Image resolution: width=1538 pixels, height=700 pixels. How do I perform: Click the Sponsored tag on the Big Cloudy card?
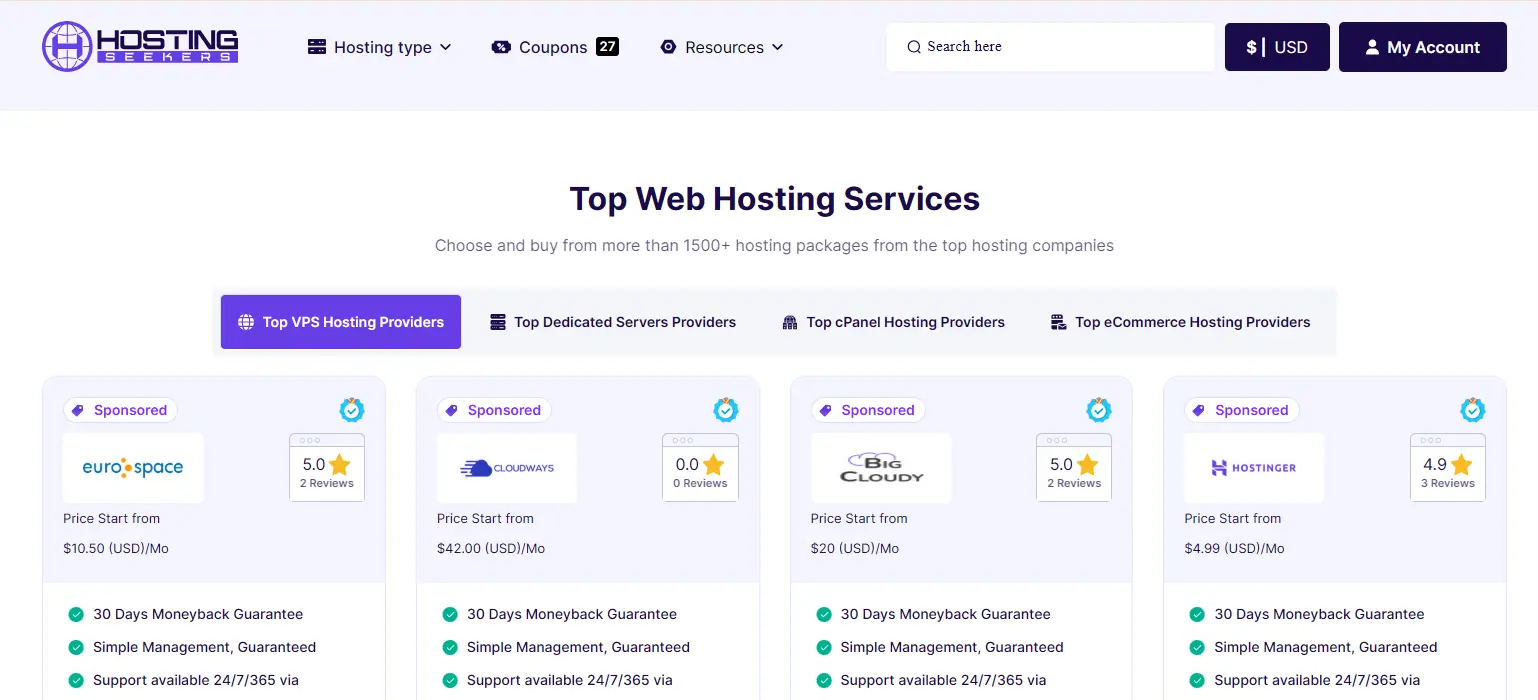coord(867,410)
